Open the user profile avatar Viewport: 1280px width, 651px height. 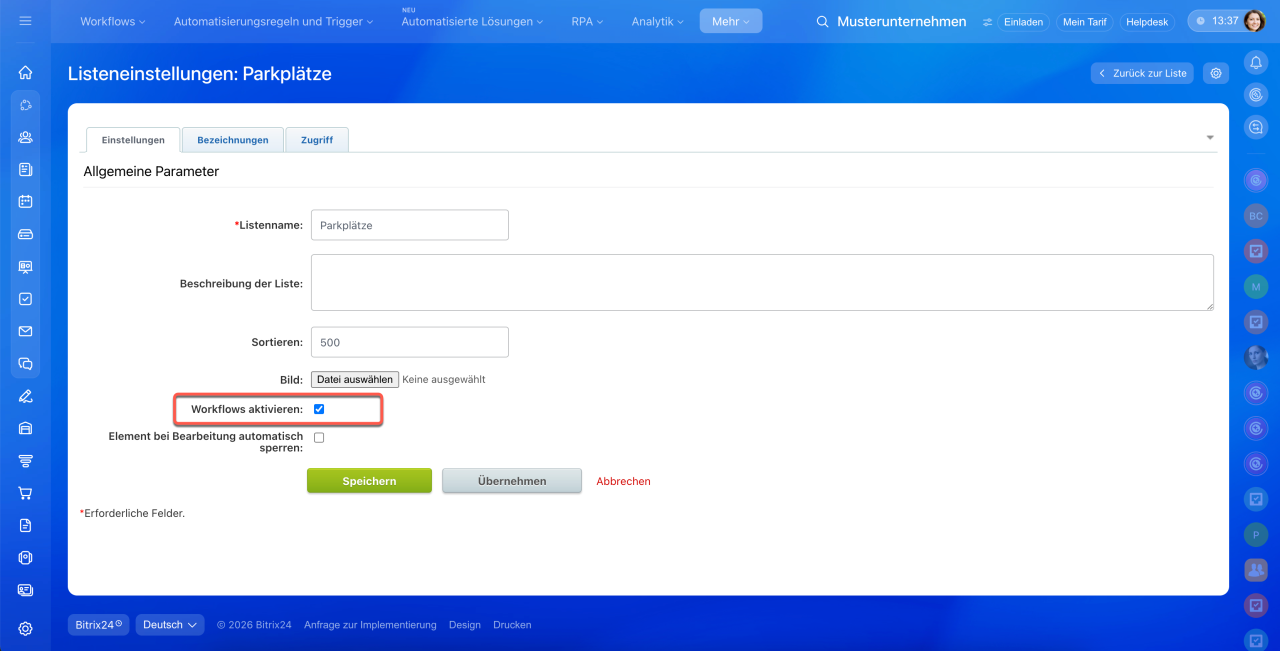tap(1255, 21)
